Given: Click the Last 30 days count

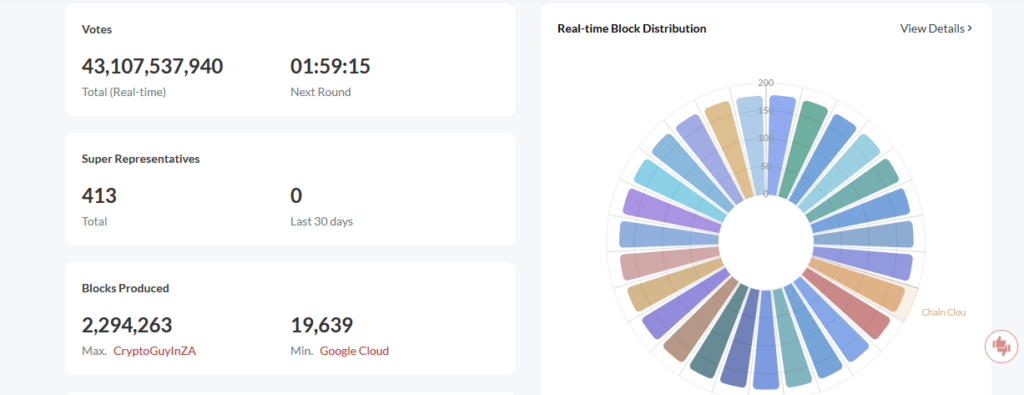Looking at the screenshot, I should [296, 195].
